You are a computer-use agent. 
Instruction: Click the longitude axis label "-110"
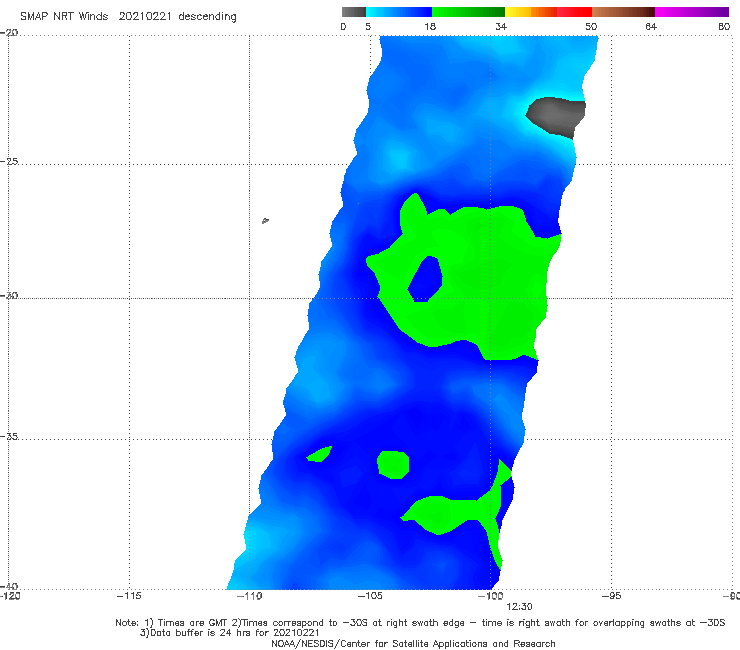[249, 596]
